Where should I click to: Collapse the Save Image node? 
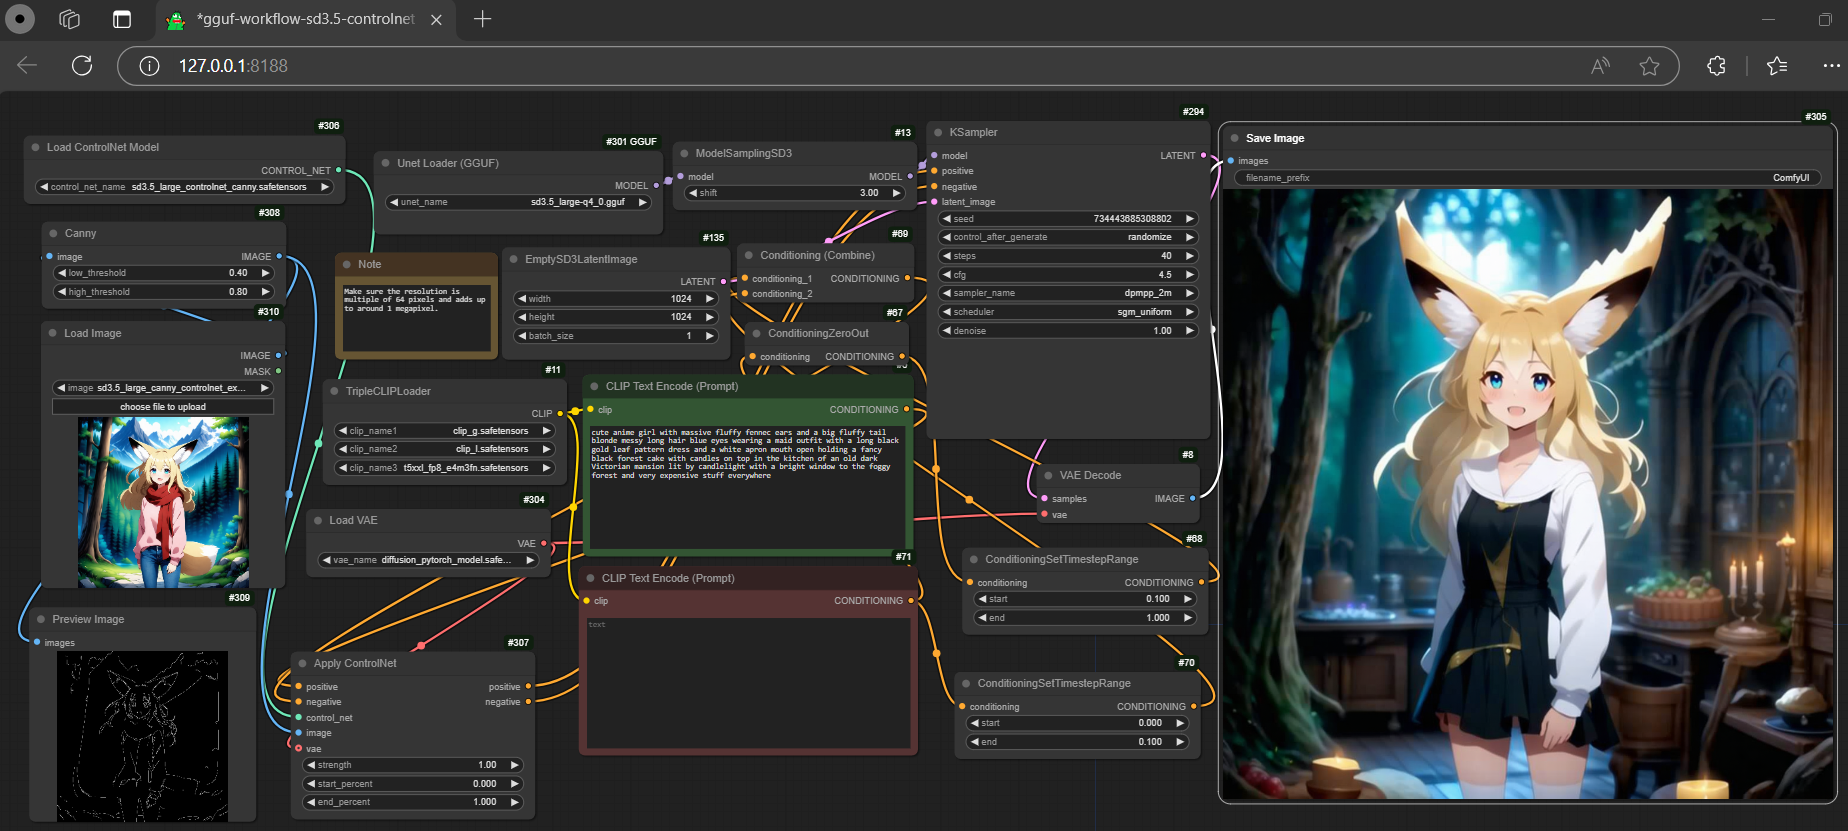(x=1235, y=138)
